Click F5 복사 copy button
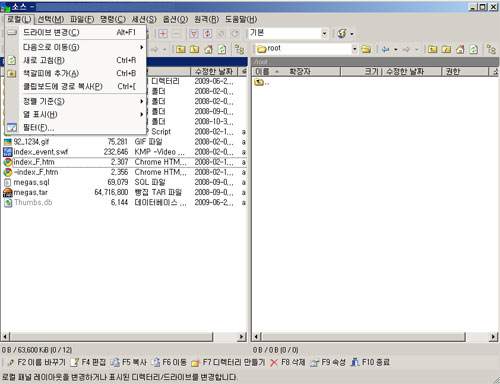 click(x=128, y=362)
